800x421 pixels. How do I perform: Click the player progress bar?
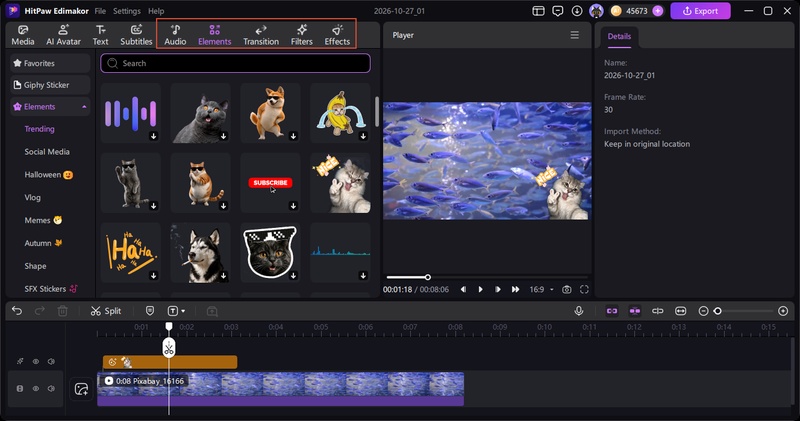487,277
